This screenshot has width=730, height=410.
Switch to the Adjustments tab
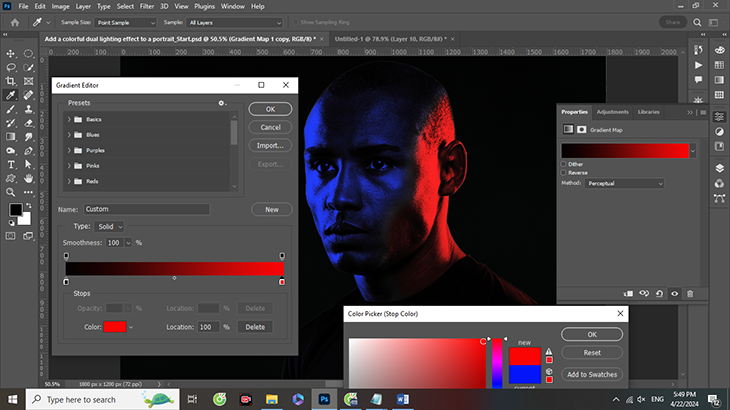tap(612, 112)
